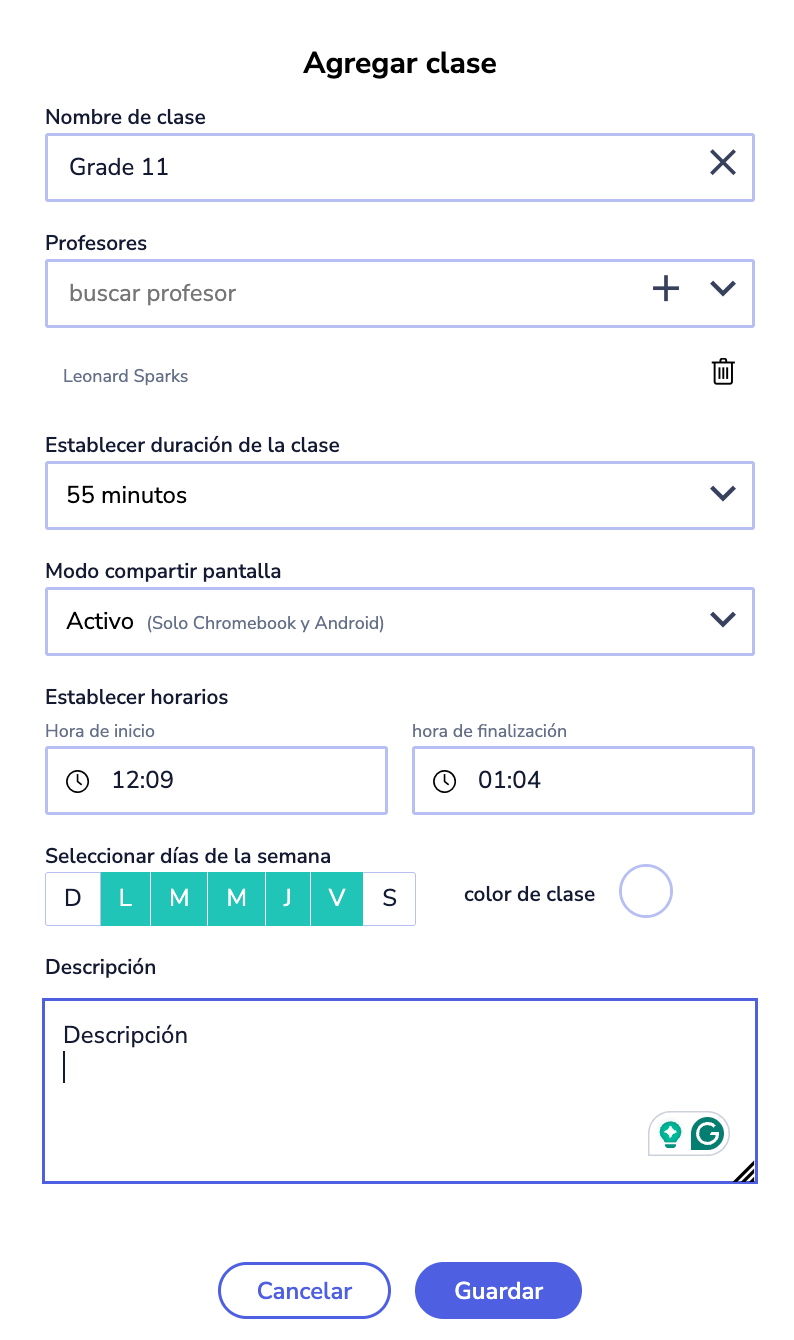Open Grammarly icon in description box

point(707,1134)
